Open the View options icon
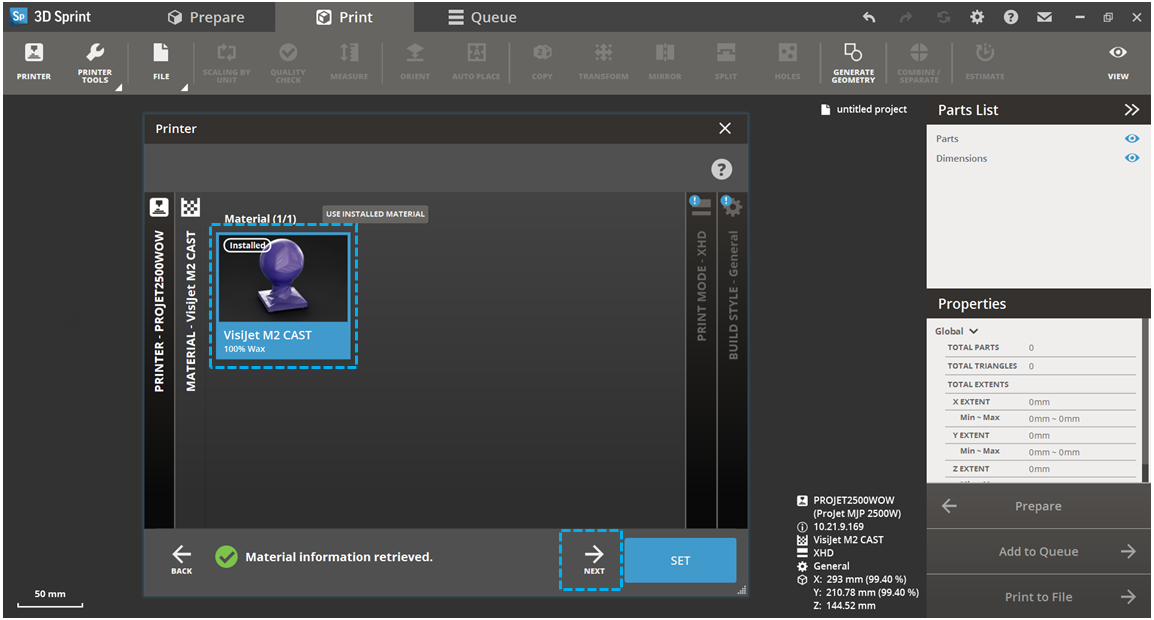The height and width of the screenshot is (620, 1154). (1118, 61)
